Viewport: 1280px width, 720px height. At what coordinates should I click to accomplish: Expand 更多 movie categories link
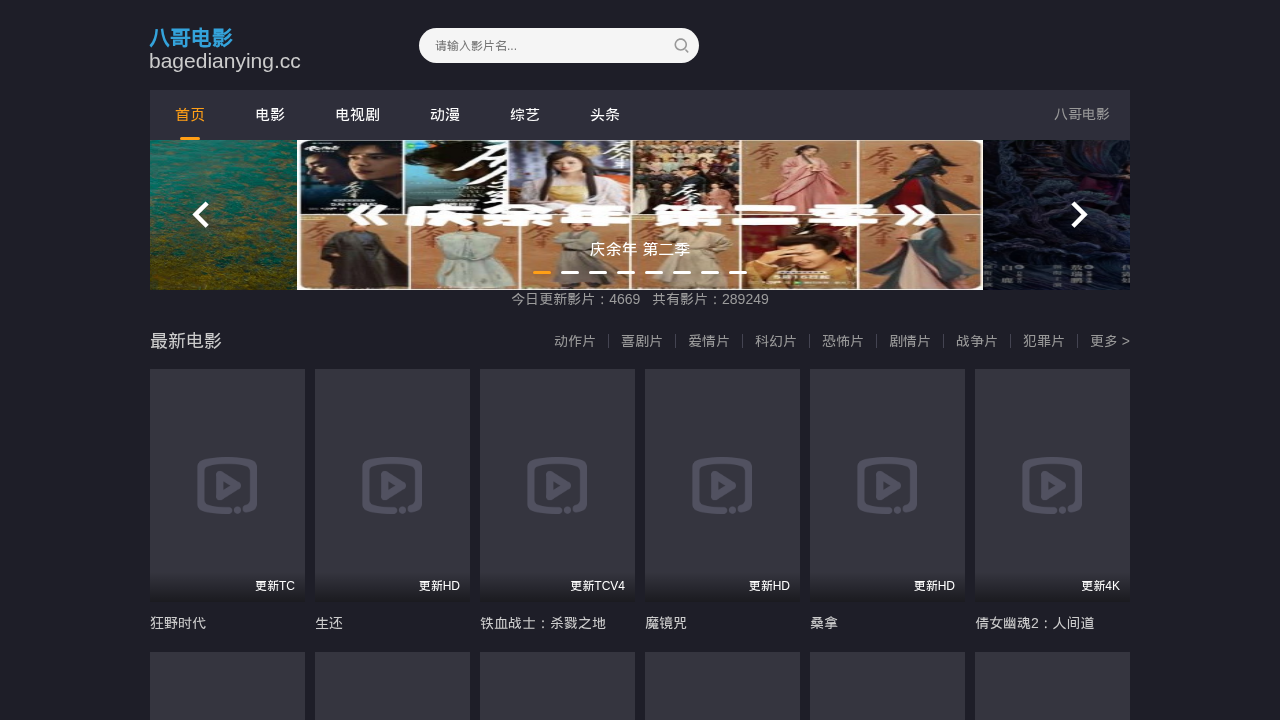click(x=1109, y=341)
